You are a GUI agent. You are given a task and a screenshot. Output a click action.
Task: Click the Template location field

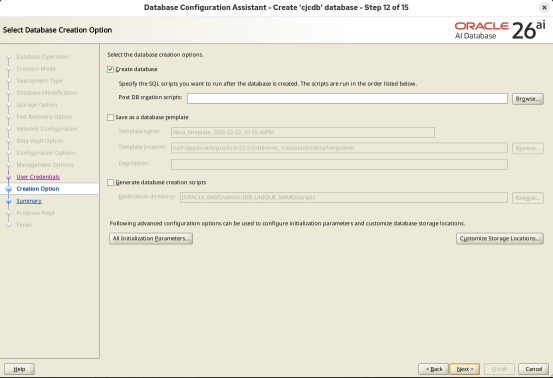[x=339, y=148]
